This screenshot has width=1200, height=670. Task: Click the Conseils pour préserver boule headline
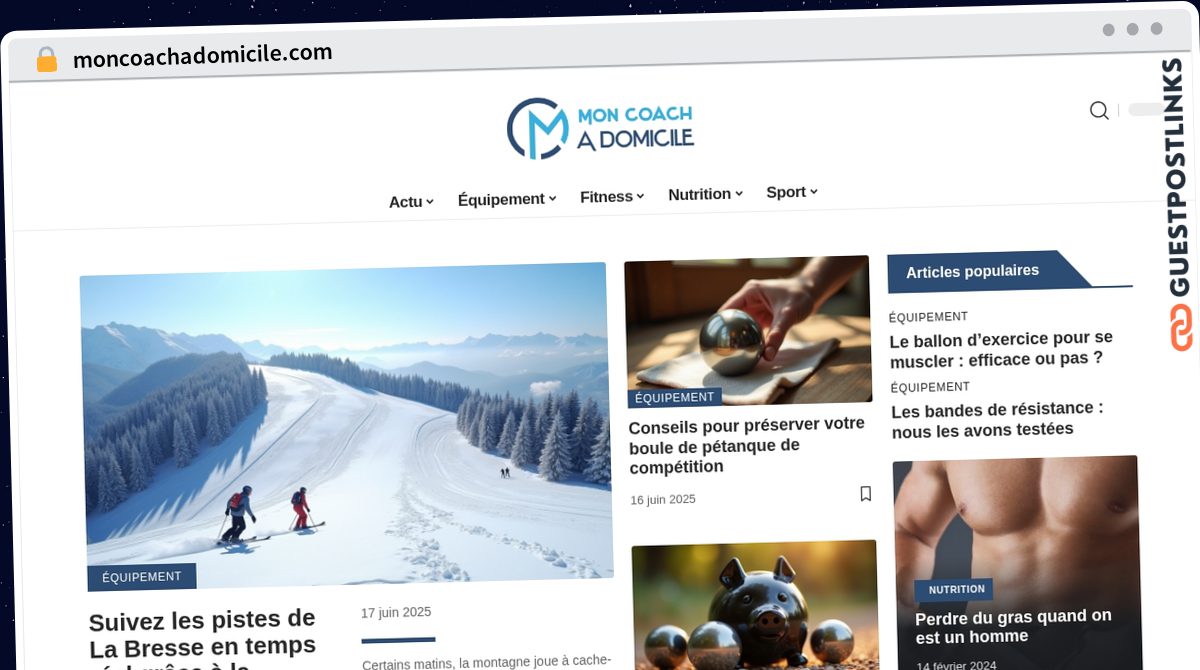click(747, 445)
